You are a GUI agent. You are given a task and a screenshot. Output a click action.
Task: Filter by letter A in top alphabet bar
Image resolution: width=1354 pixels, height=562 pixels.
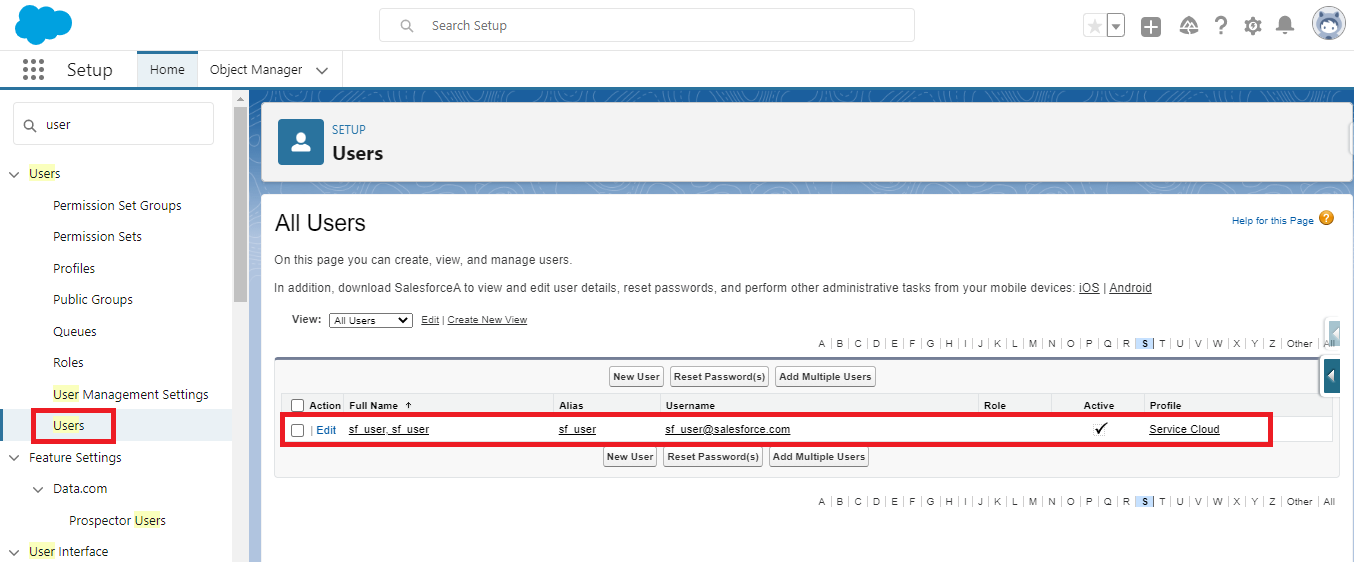pyautogui.click(x=822, y=343)
